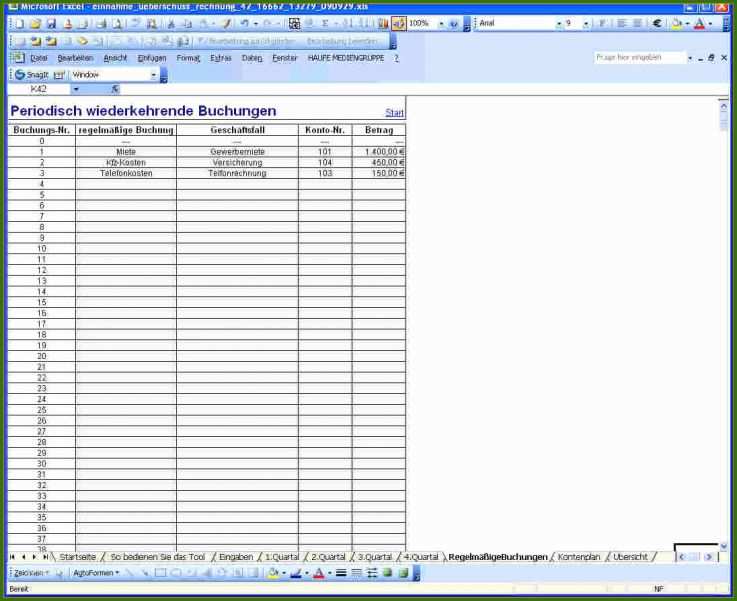Open the SnagIt Window profile dropdown
737x601 pixels.
point(153,75)
